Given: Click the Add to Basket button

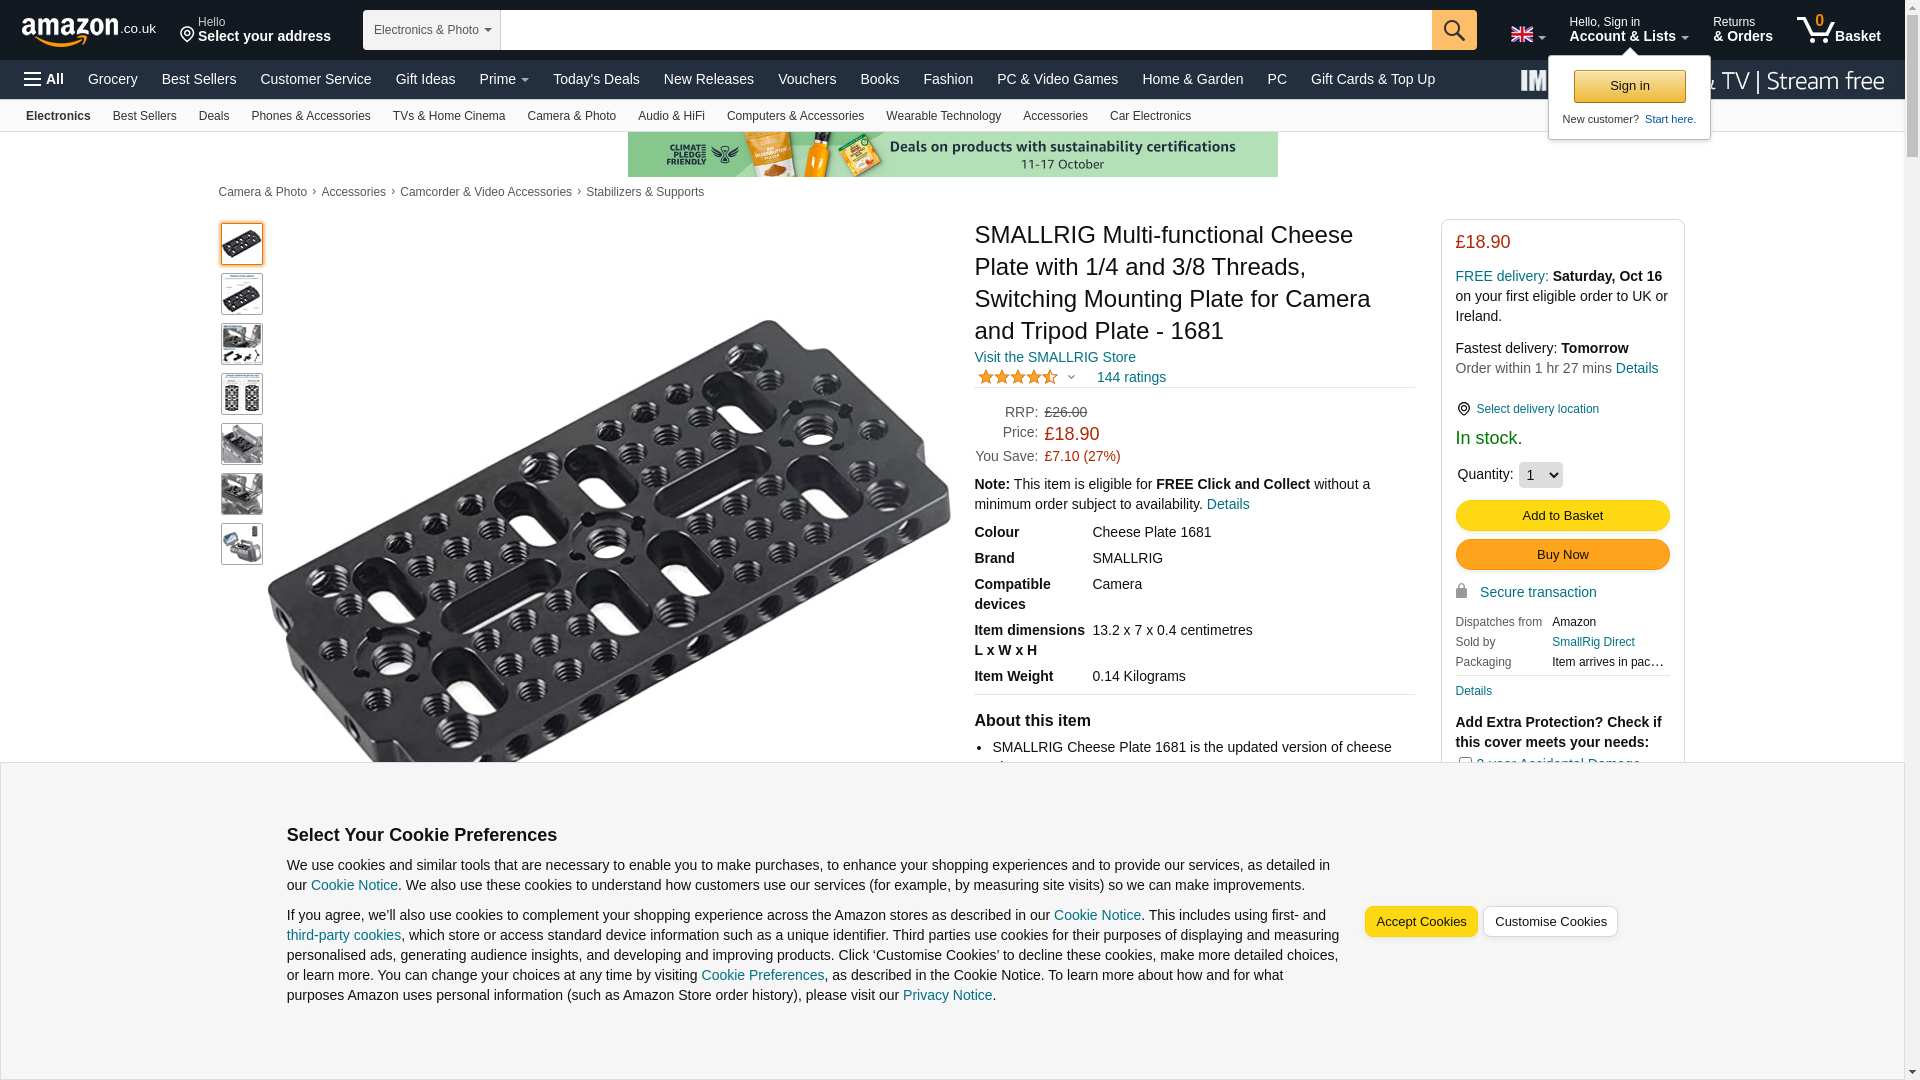Looking at the screenshot, I should pyautogui.click(x=1562, y=516).
